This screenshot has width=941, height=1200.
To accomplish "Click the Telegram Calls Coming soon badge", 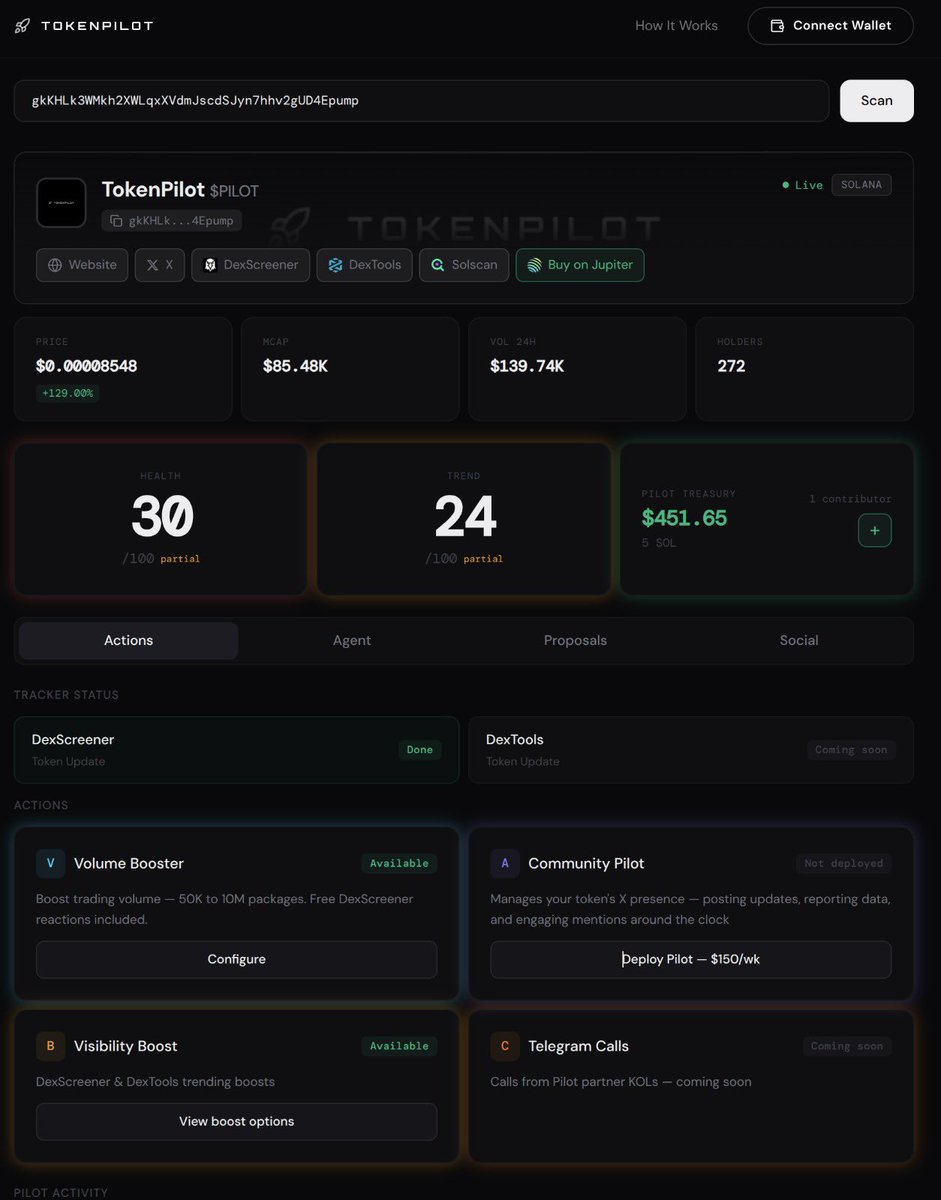I will pos(847,1046).
